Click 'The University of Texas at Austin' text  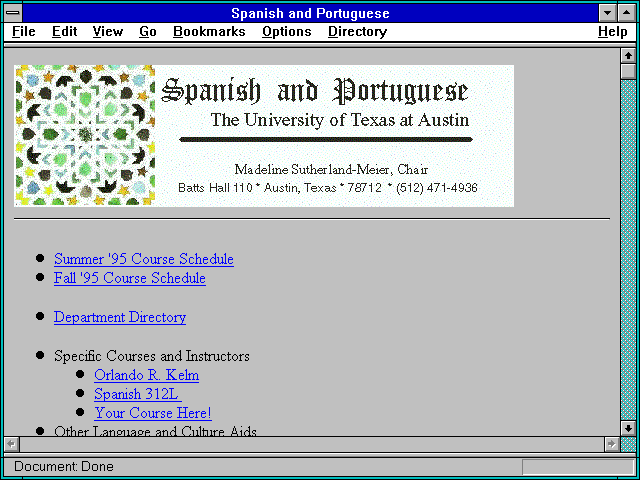(x=340, y=120)
